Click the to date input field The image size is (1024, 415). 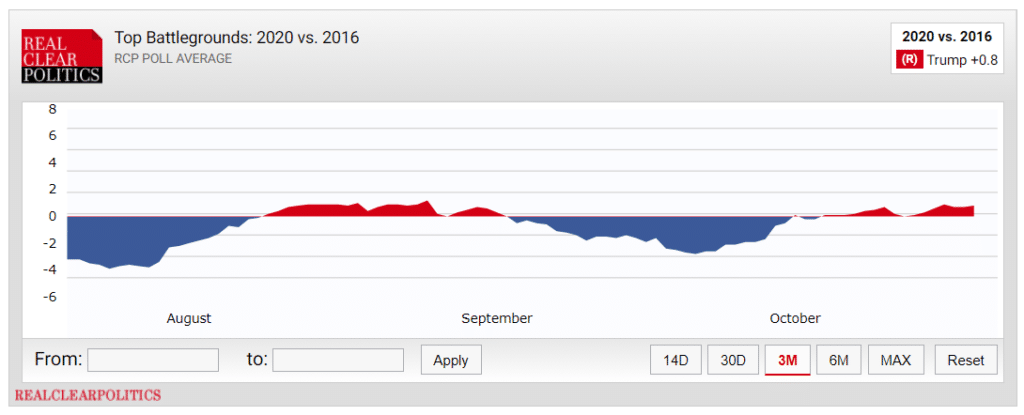(338, 359)
